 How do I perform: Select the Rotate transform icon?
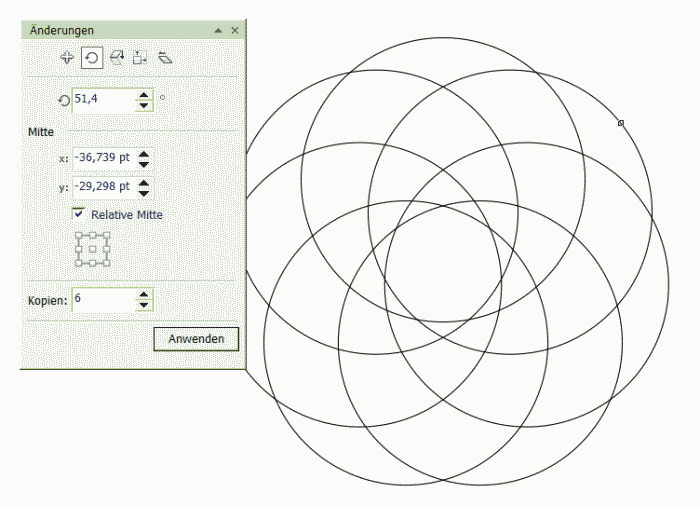click(92, 58)
